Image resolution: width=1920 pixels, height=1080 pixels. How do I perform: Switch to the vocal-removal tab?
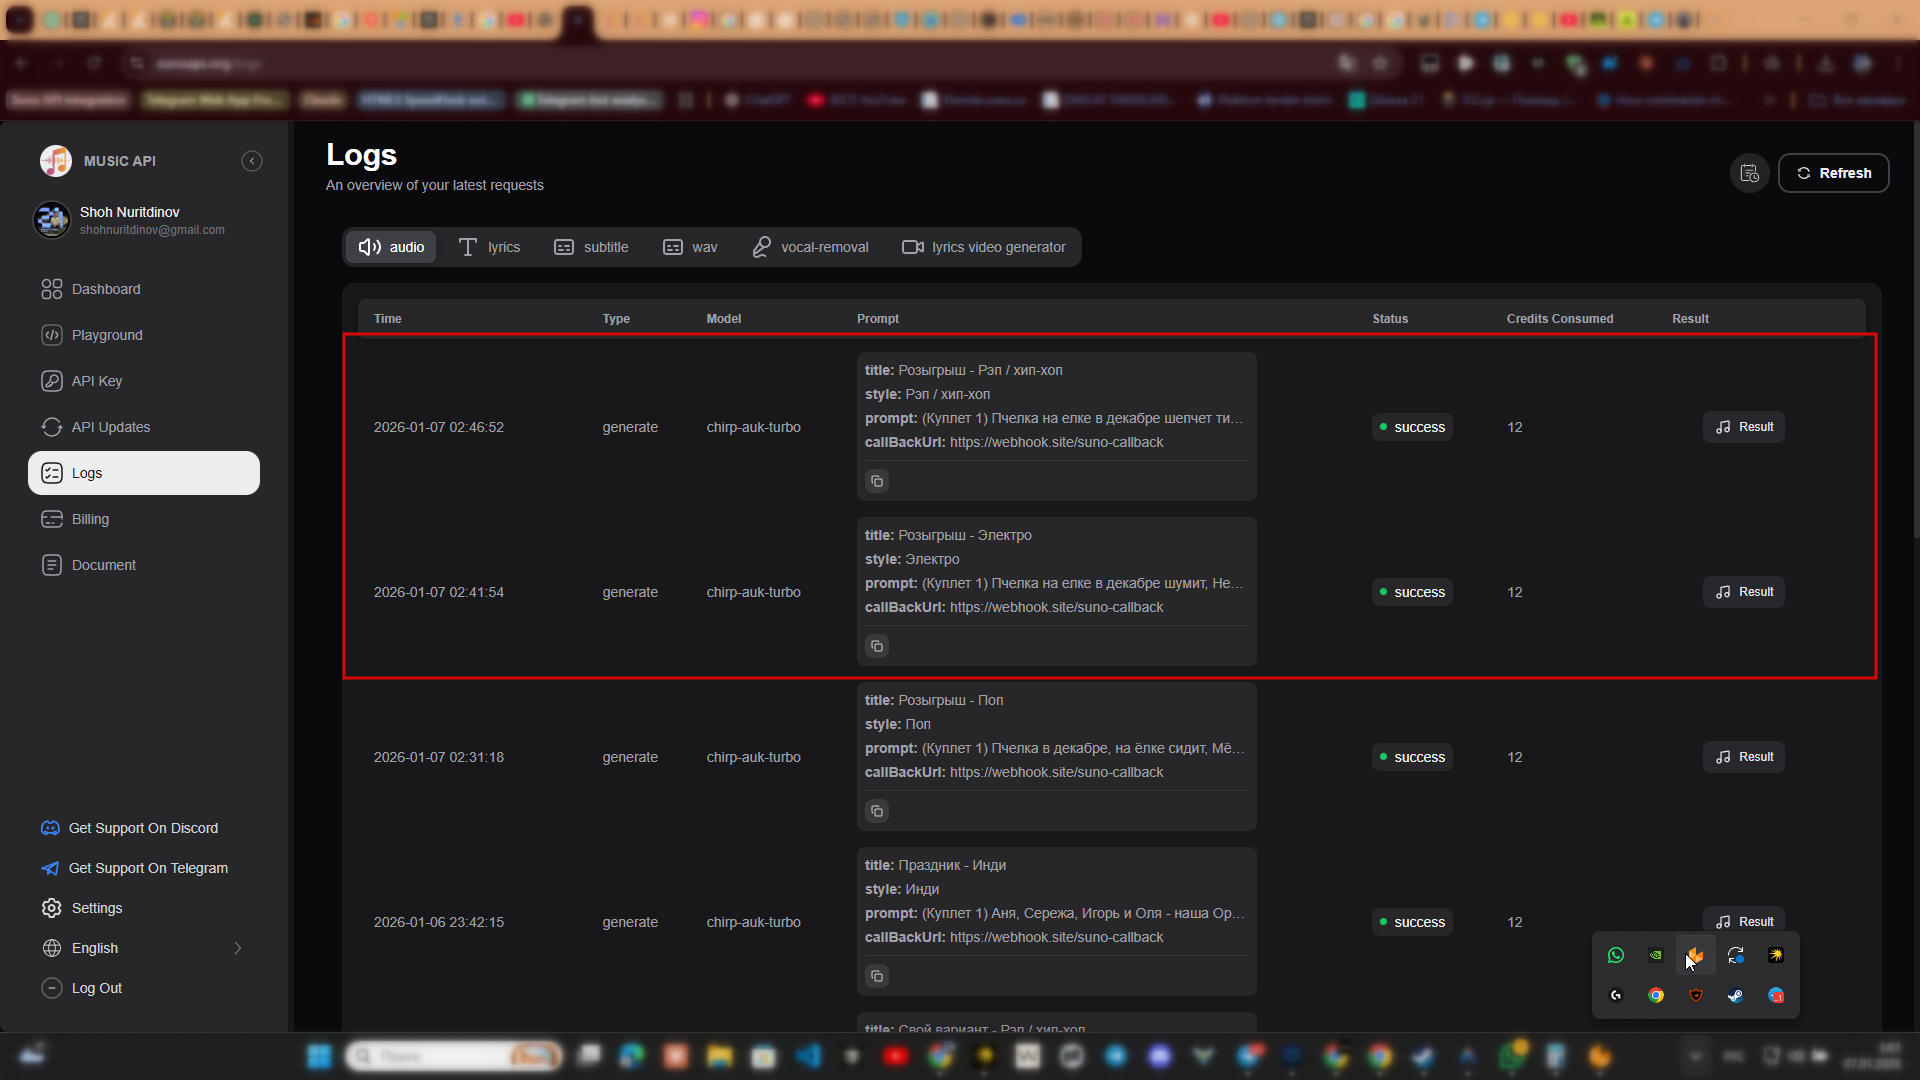(x=810, y=247)
